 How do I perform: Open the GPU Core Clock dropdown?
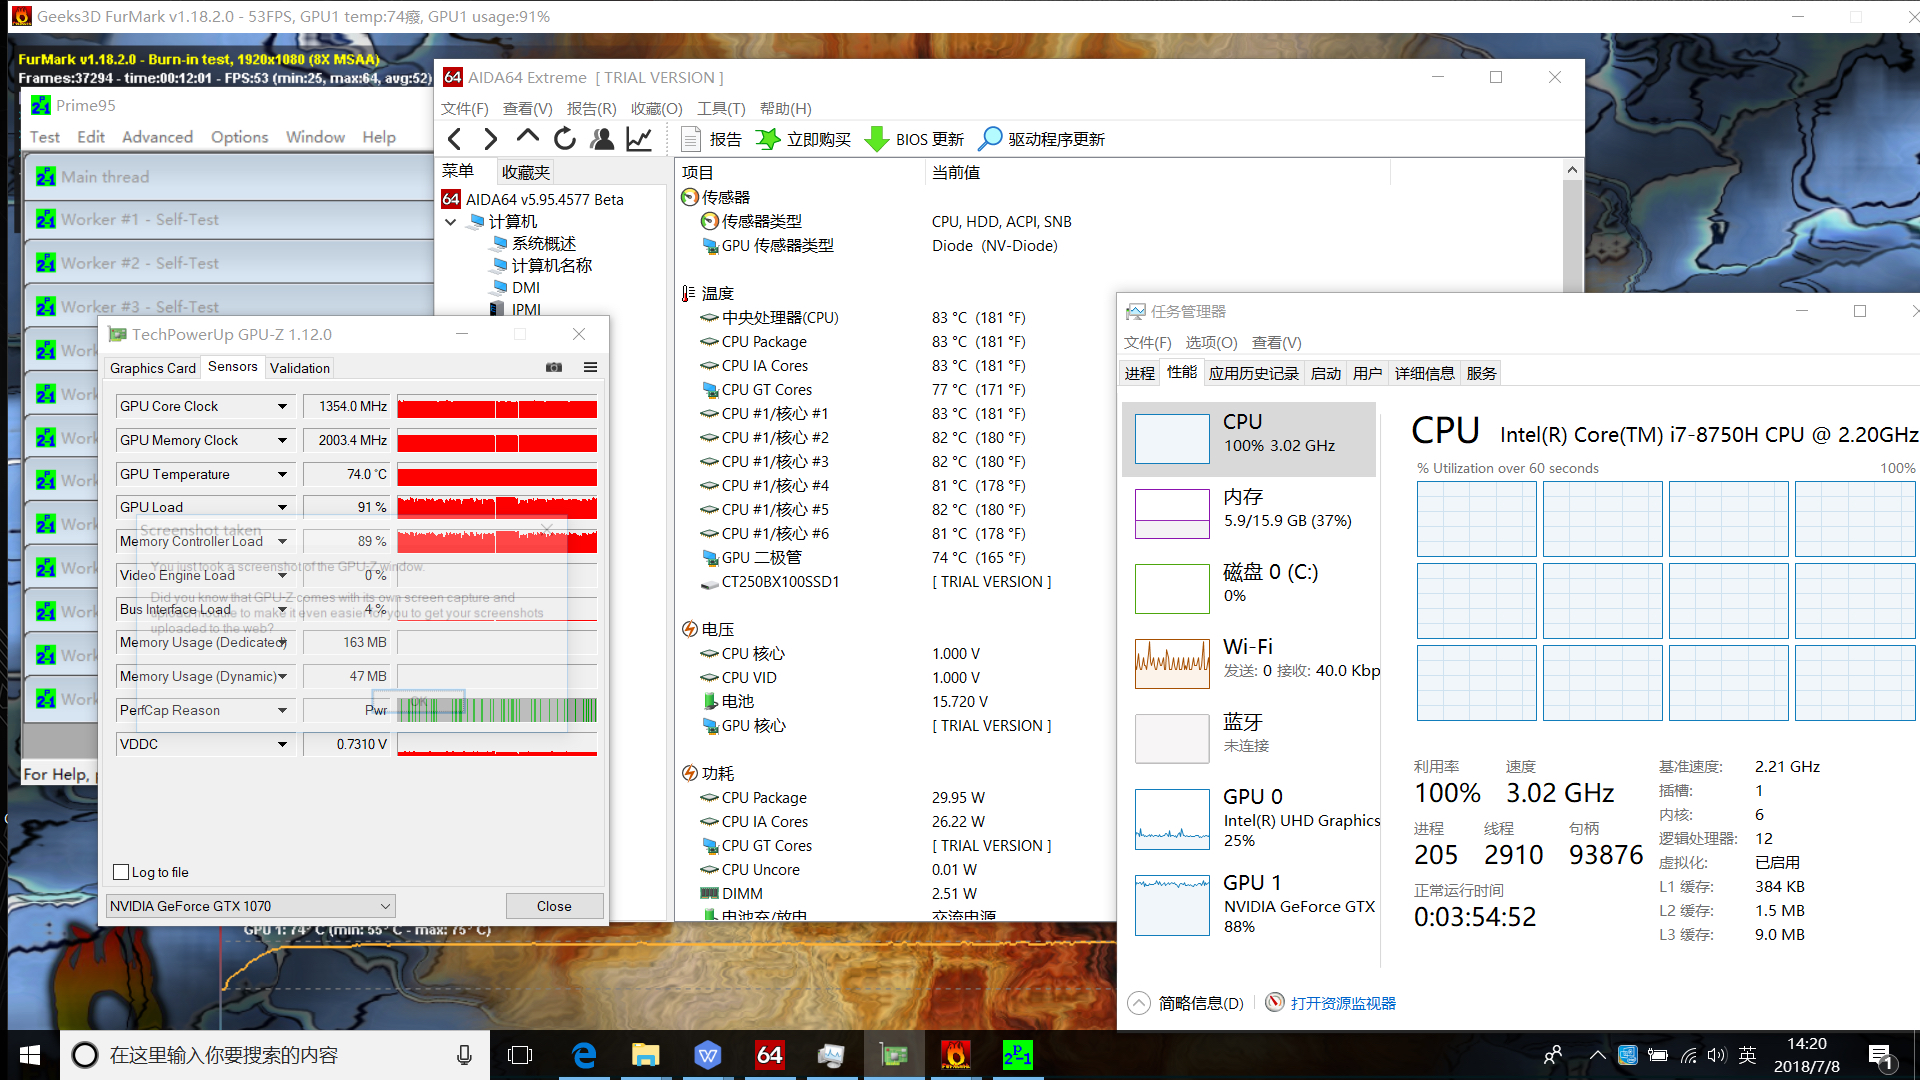click(x=282, y=406)
